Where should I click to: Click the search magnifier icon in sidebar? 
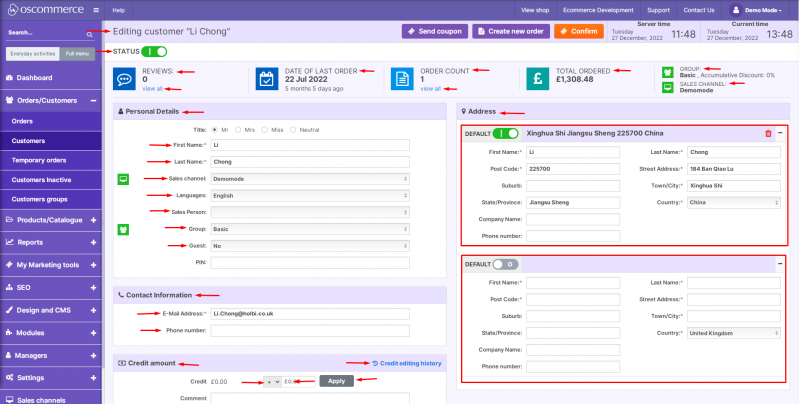pyautogui.click(x=89, y=33)
